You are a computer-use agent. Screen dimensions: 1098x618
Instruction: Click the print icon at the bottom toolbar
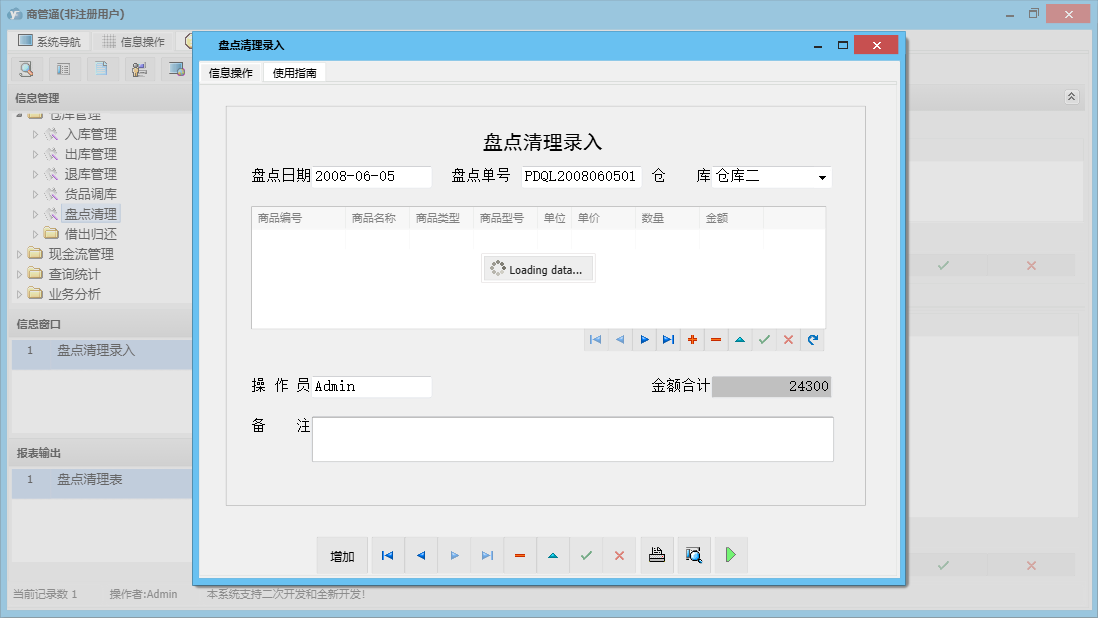[x=657, y=555]
